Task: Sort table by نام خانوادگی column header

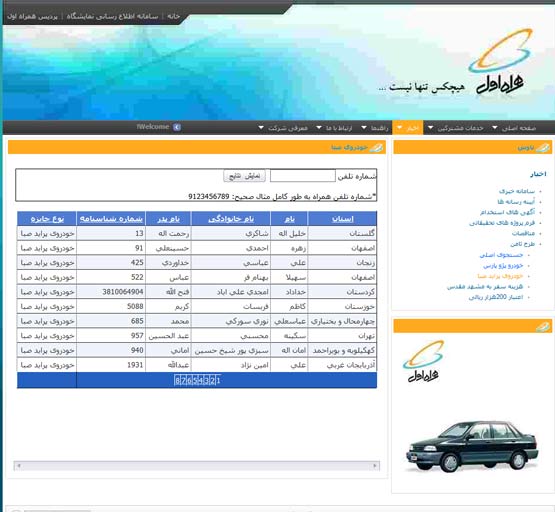Action: pos(231,219)
